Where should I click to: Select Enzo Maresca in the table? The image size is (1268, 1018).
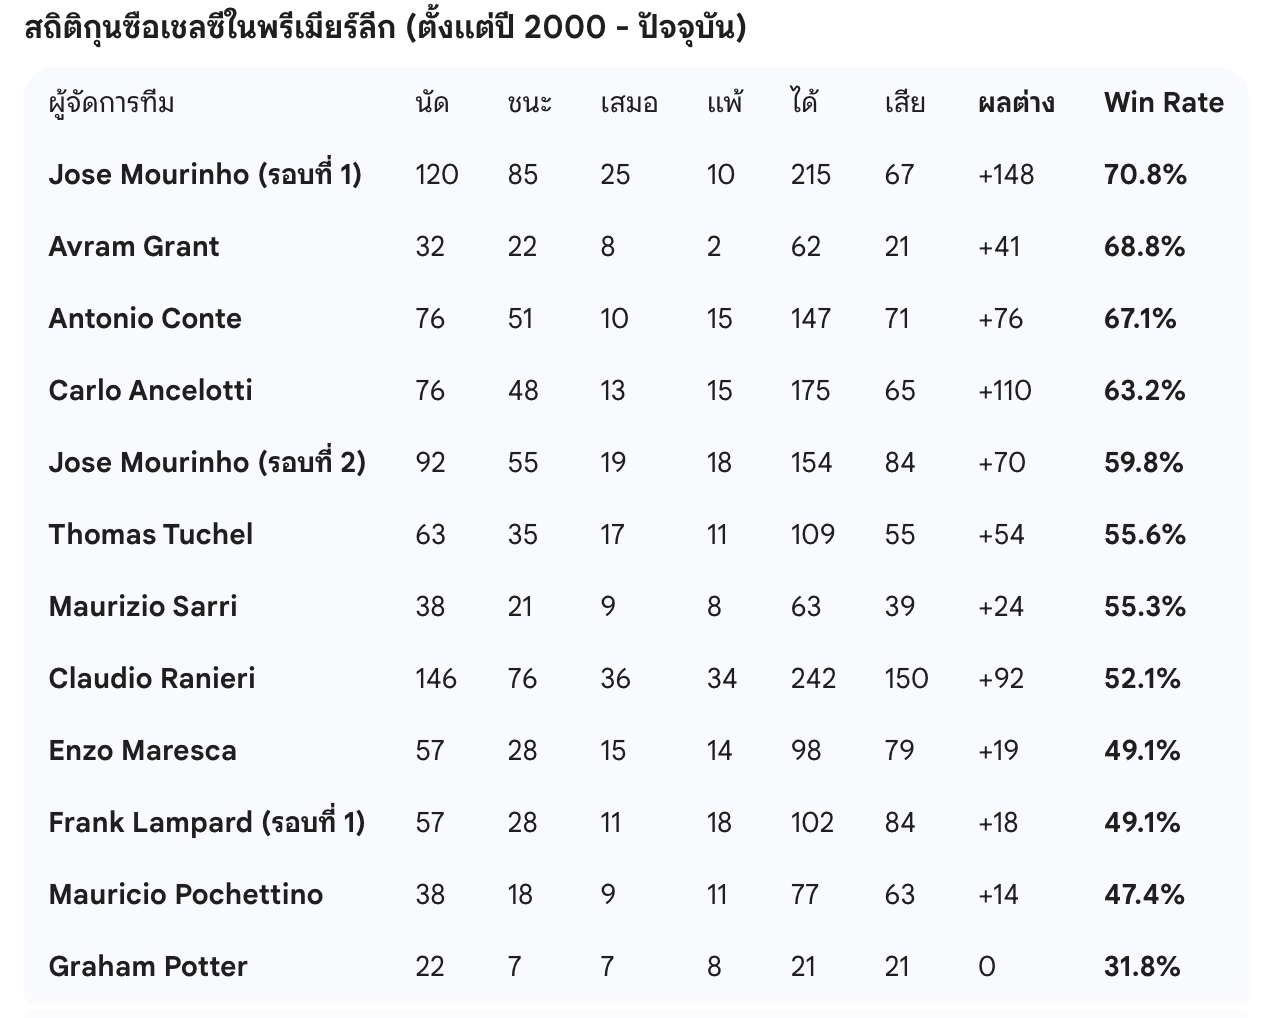pos(142,751)
